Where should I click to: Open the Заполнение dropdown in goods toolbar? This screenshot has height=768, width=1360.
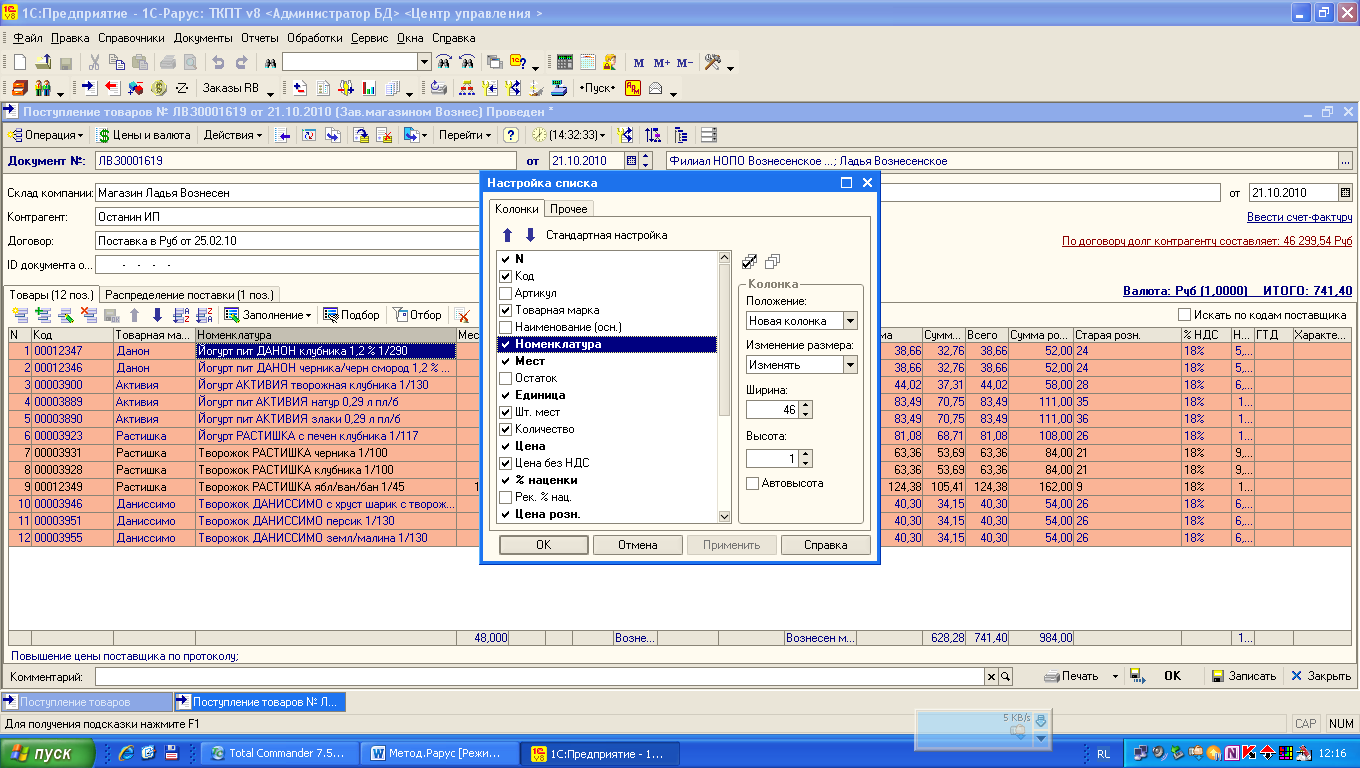pos(268,315)
